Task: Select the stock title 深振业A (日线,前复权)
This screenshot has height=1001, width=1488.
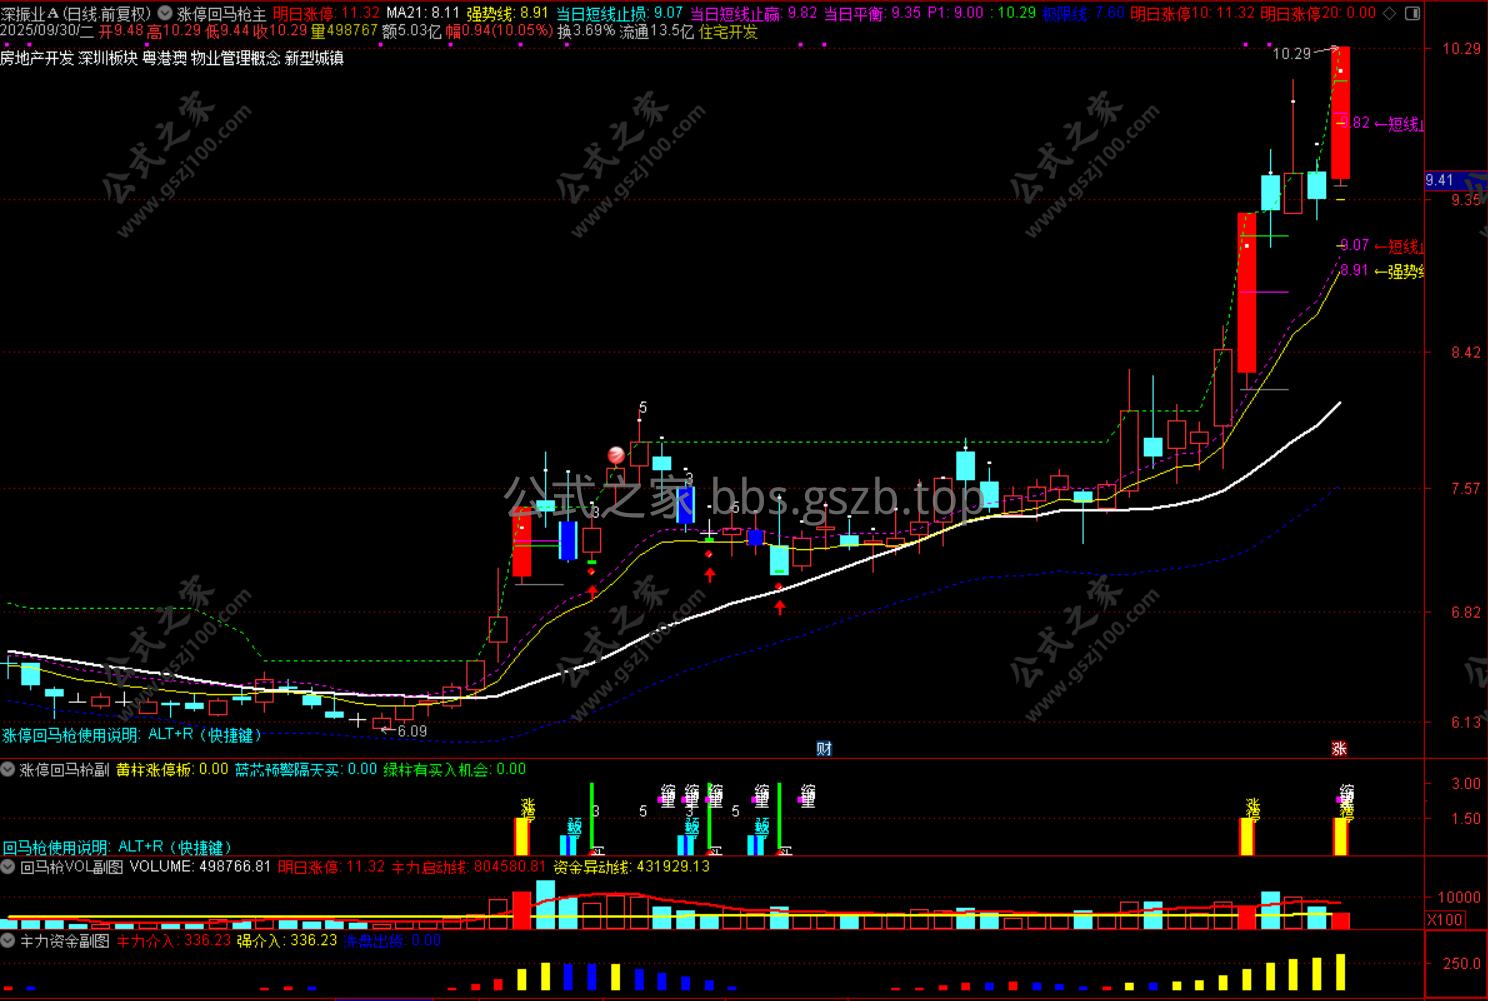Action: [76, 13]
